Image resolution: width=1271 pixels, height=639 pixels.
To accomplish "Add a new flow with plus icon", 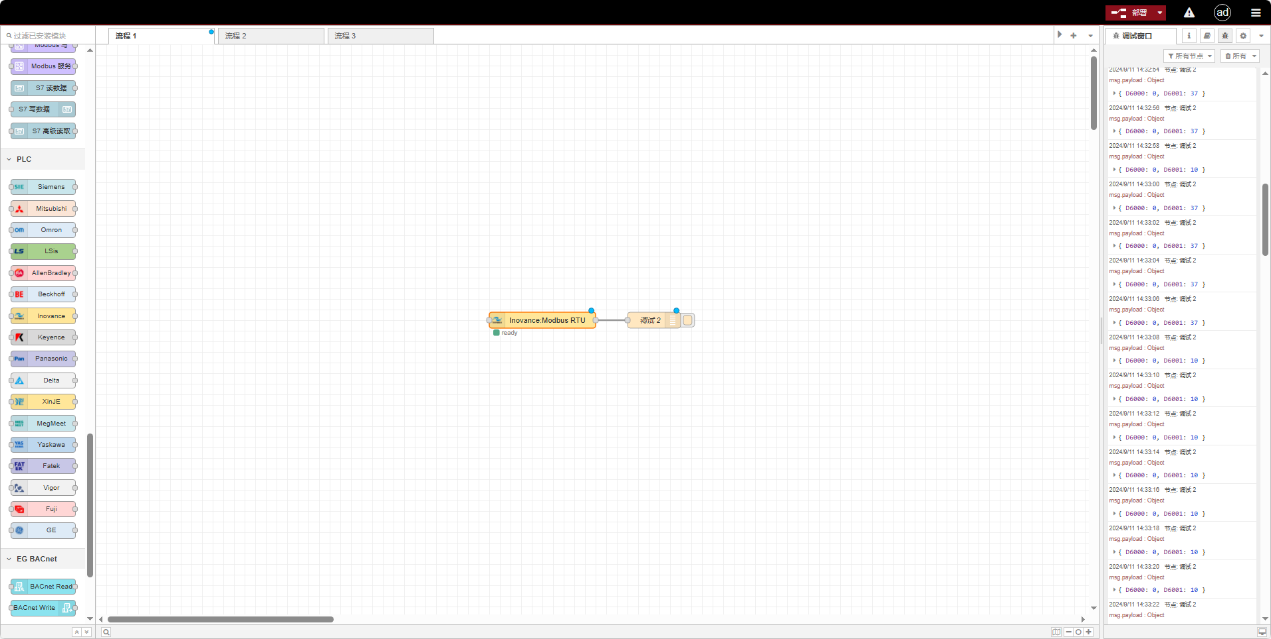I will pyautogui.click(x=1073, y=36).
